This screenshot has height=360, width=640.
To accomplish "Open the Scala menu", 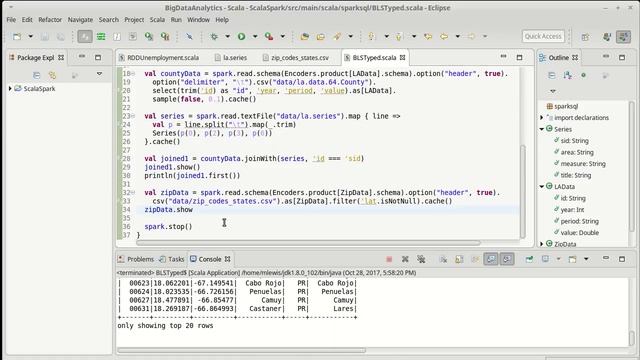I will click(157, 20).
